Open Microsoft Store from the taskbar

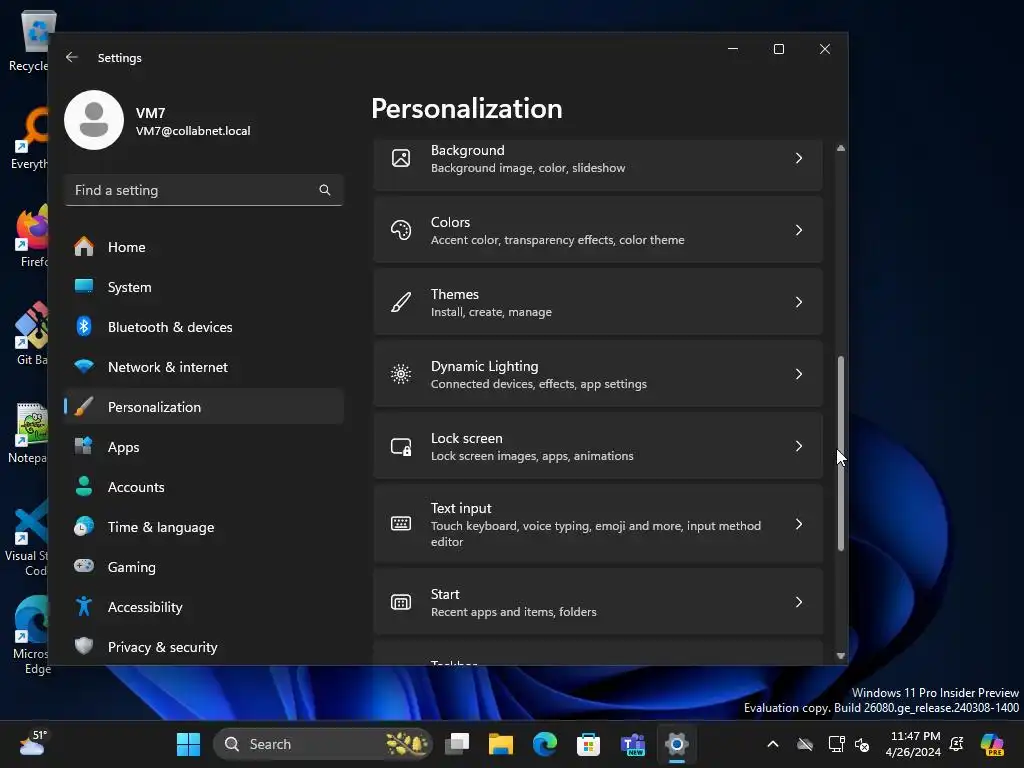588,744
